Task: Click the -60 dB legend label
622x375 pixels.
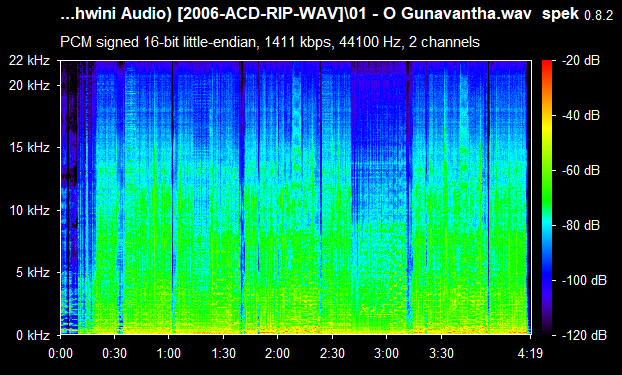Action: (x=581, y=171)
